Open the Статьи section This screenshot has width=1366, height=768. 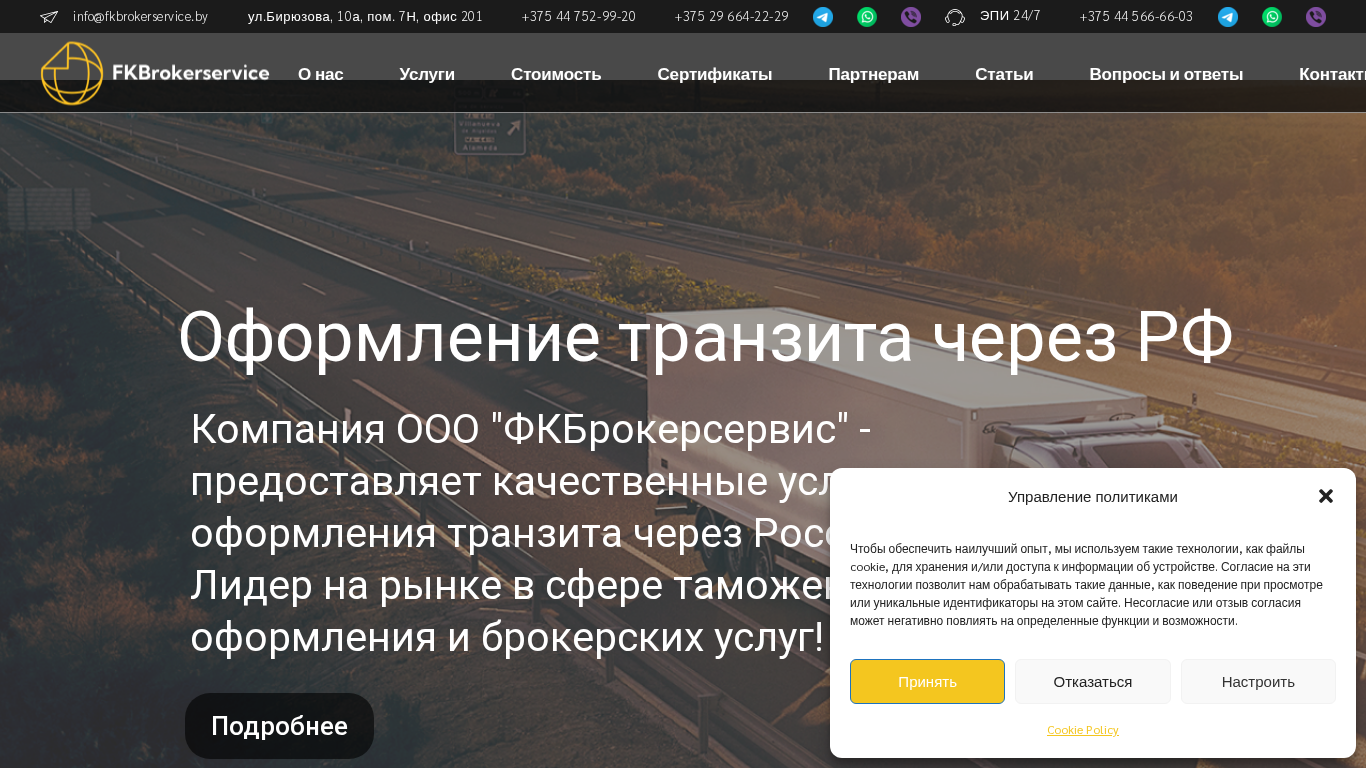click(1004, 74)
